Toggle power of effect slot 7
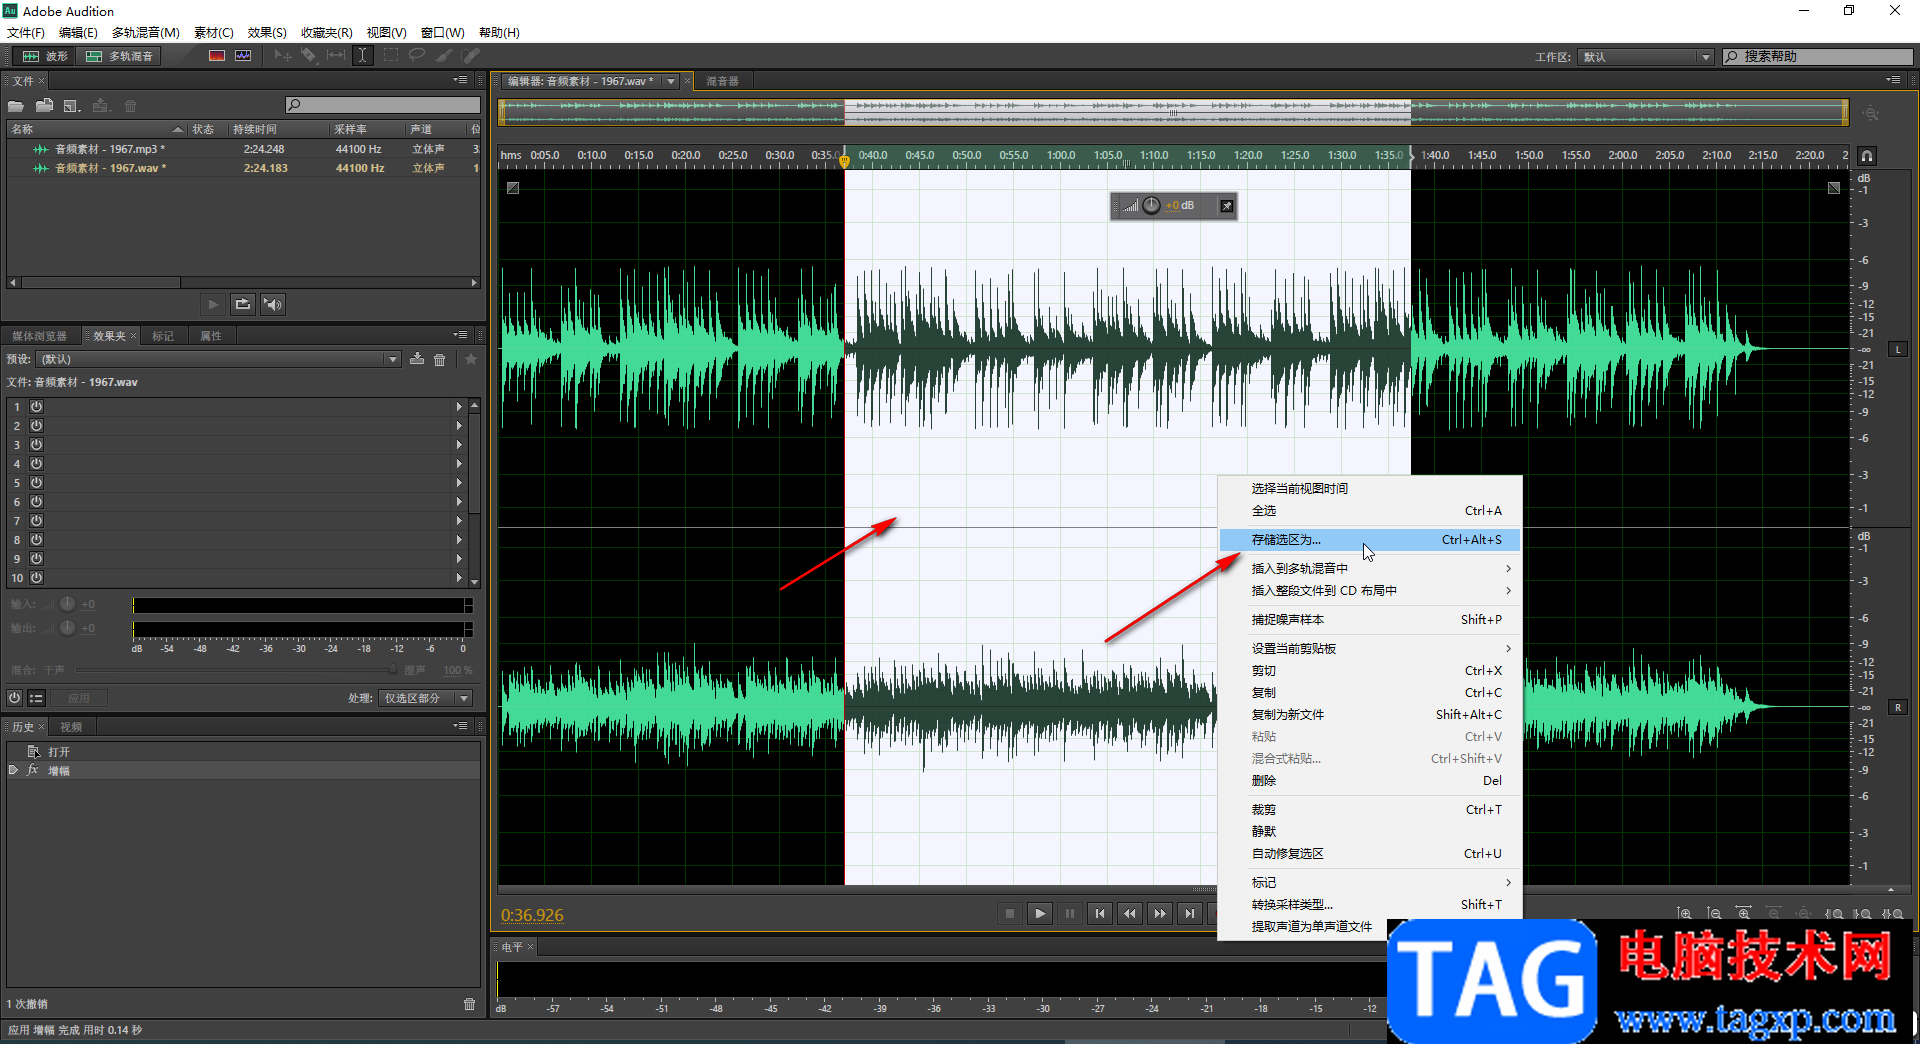Viewport: 1920px width, 1044px height. point(36,521)
